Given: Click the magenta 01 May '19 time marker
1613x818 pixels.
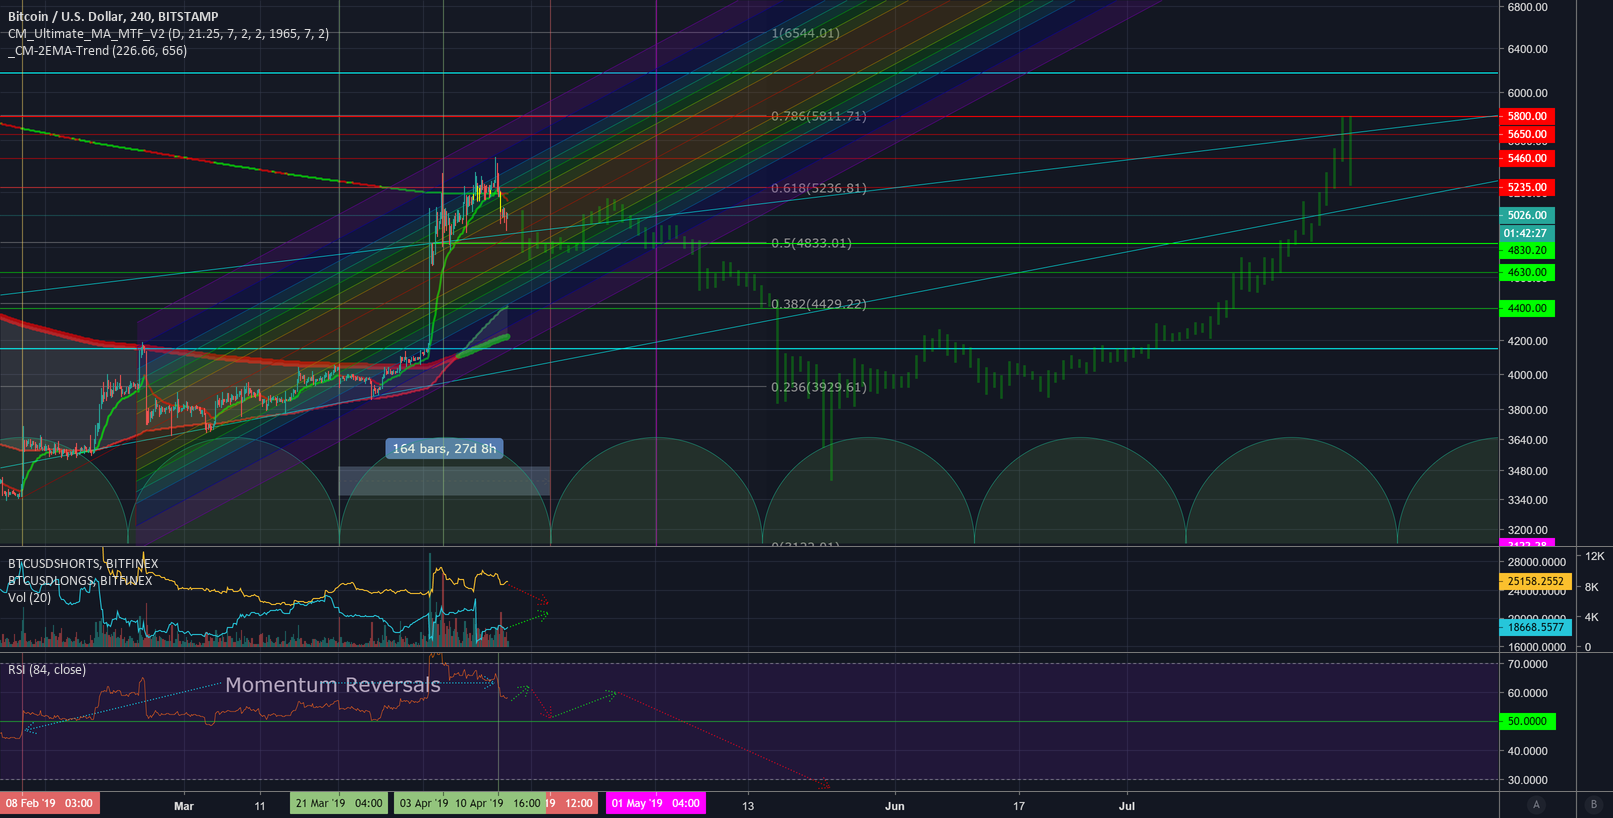Looking at the screenshot, I should click(655, 803).
